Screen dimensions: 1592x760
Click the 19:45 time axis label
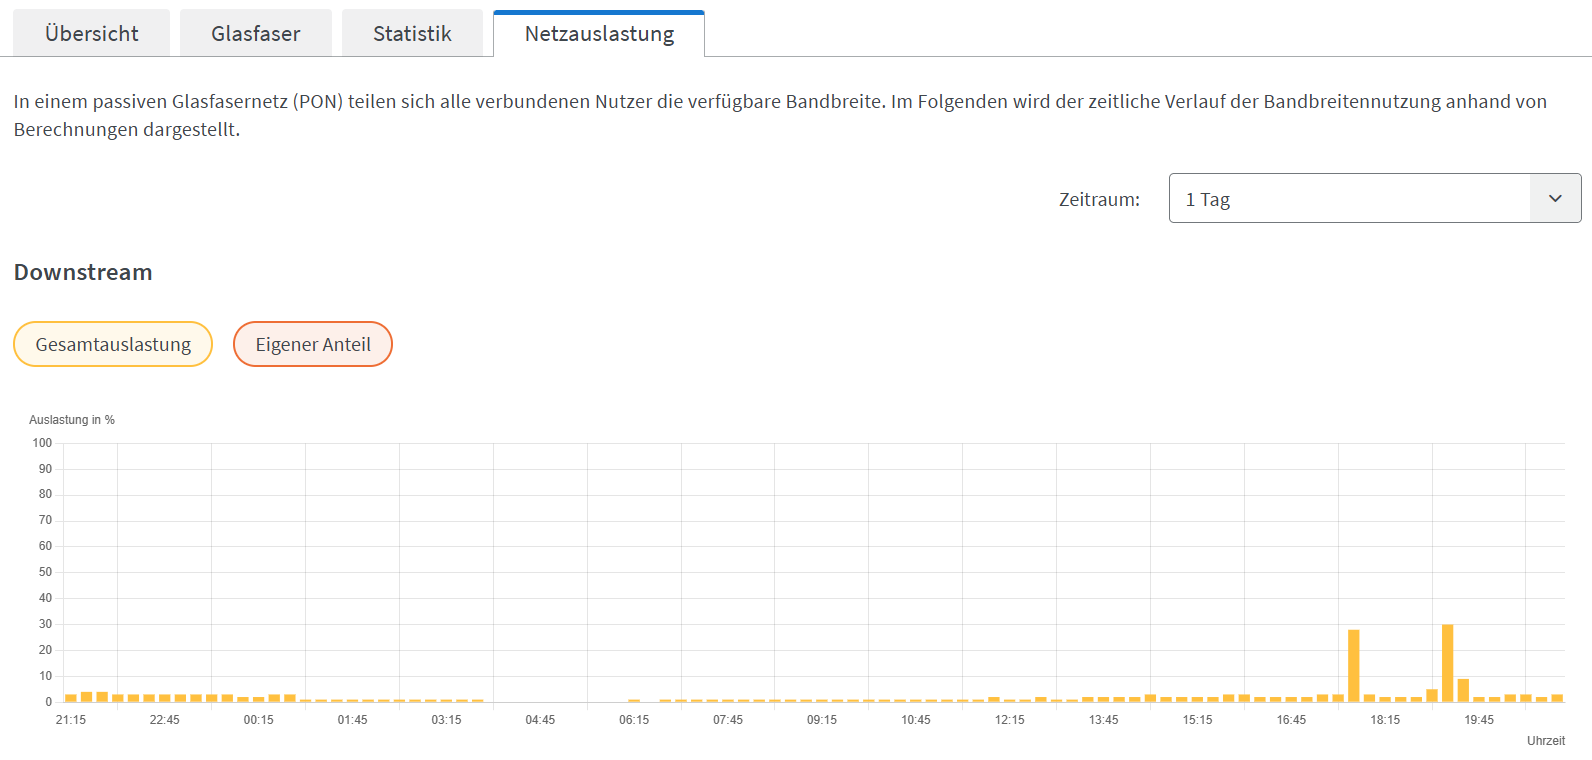pos(1479,720)
